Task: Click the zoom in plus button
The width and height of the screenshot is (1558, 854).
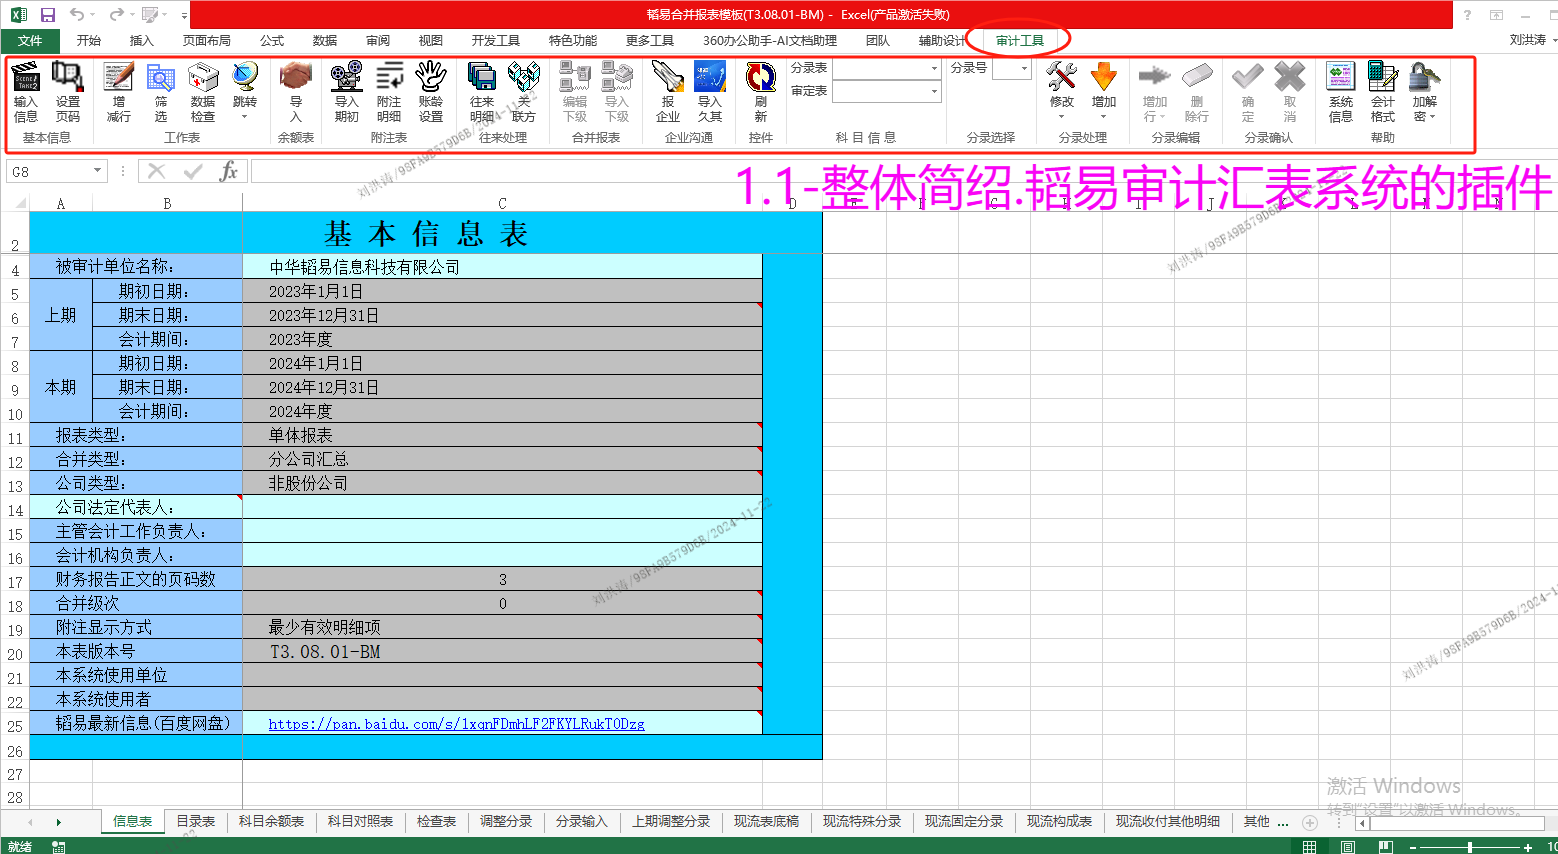Action: (x=1528, y=847)
